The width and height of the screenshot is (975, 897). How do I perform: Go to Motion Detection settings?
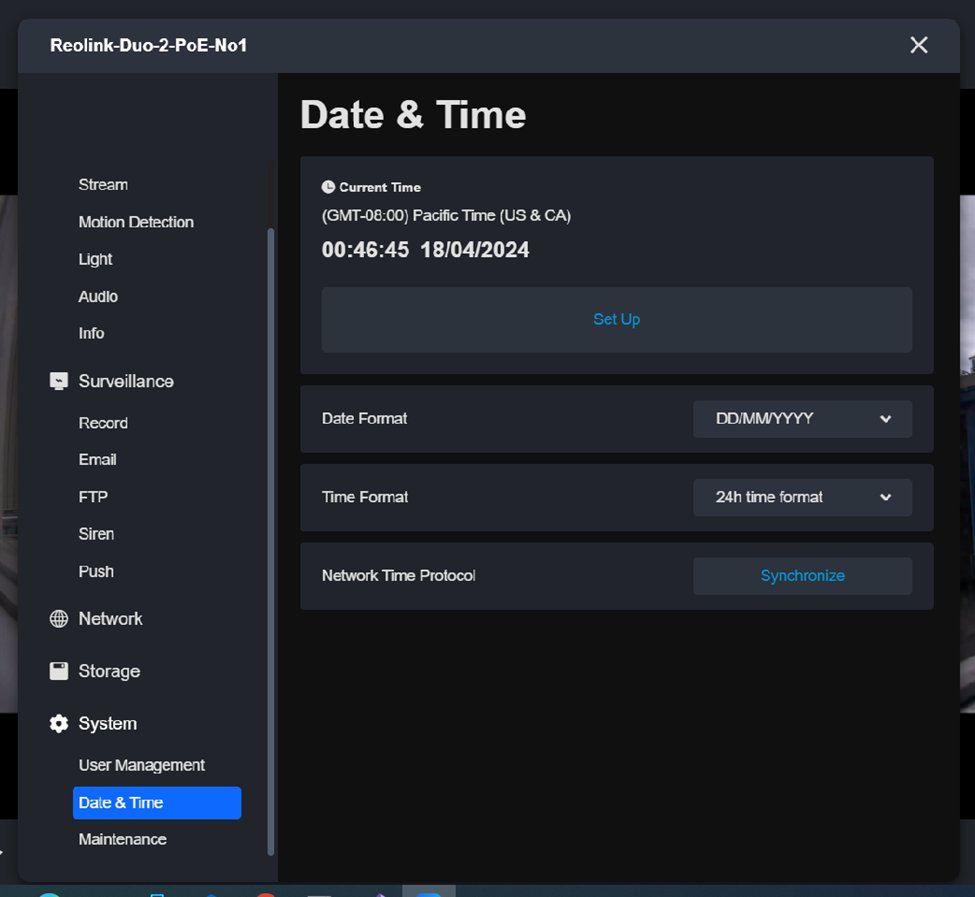(x=136, y=222)
